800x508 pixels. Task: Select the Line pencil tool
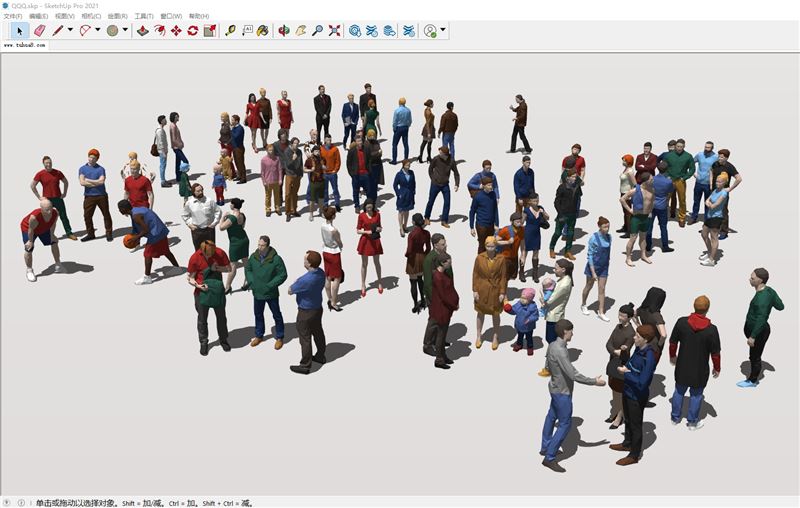58,31
